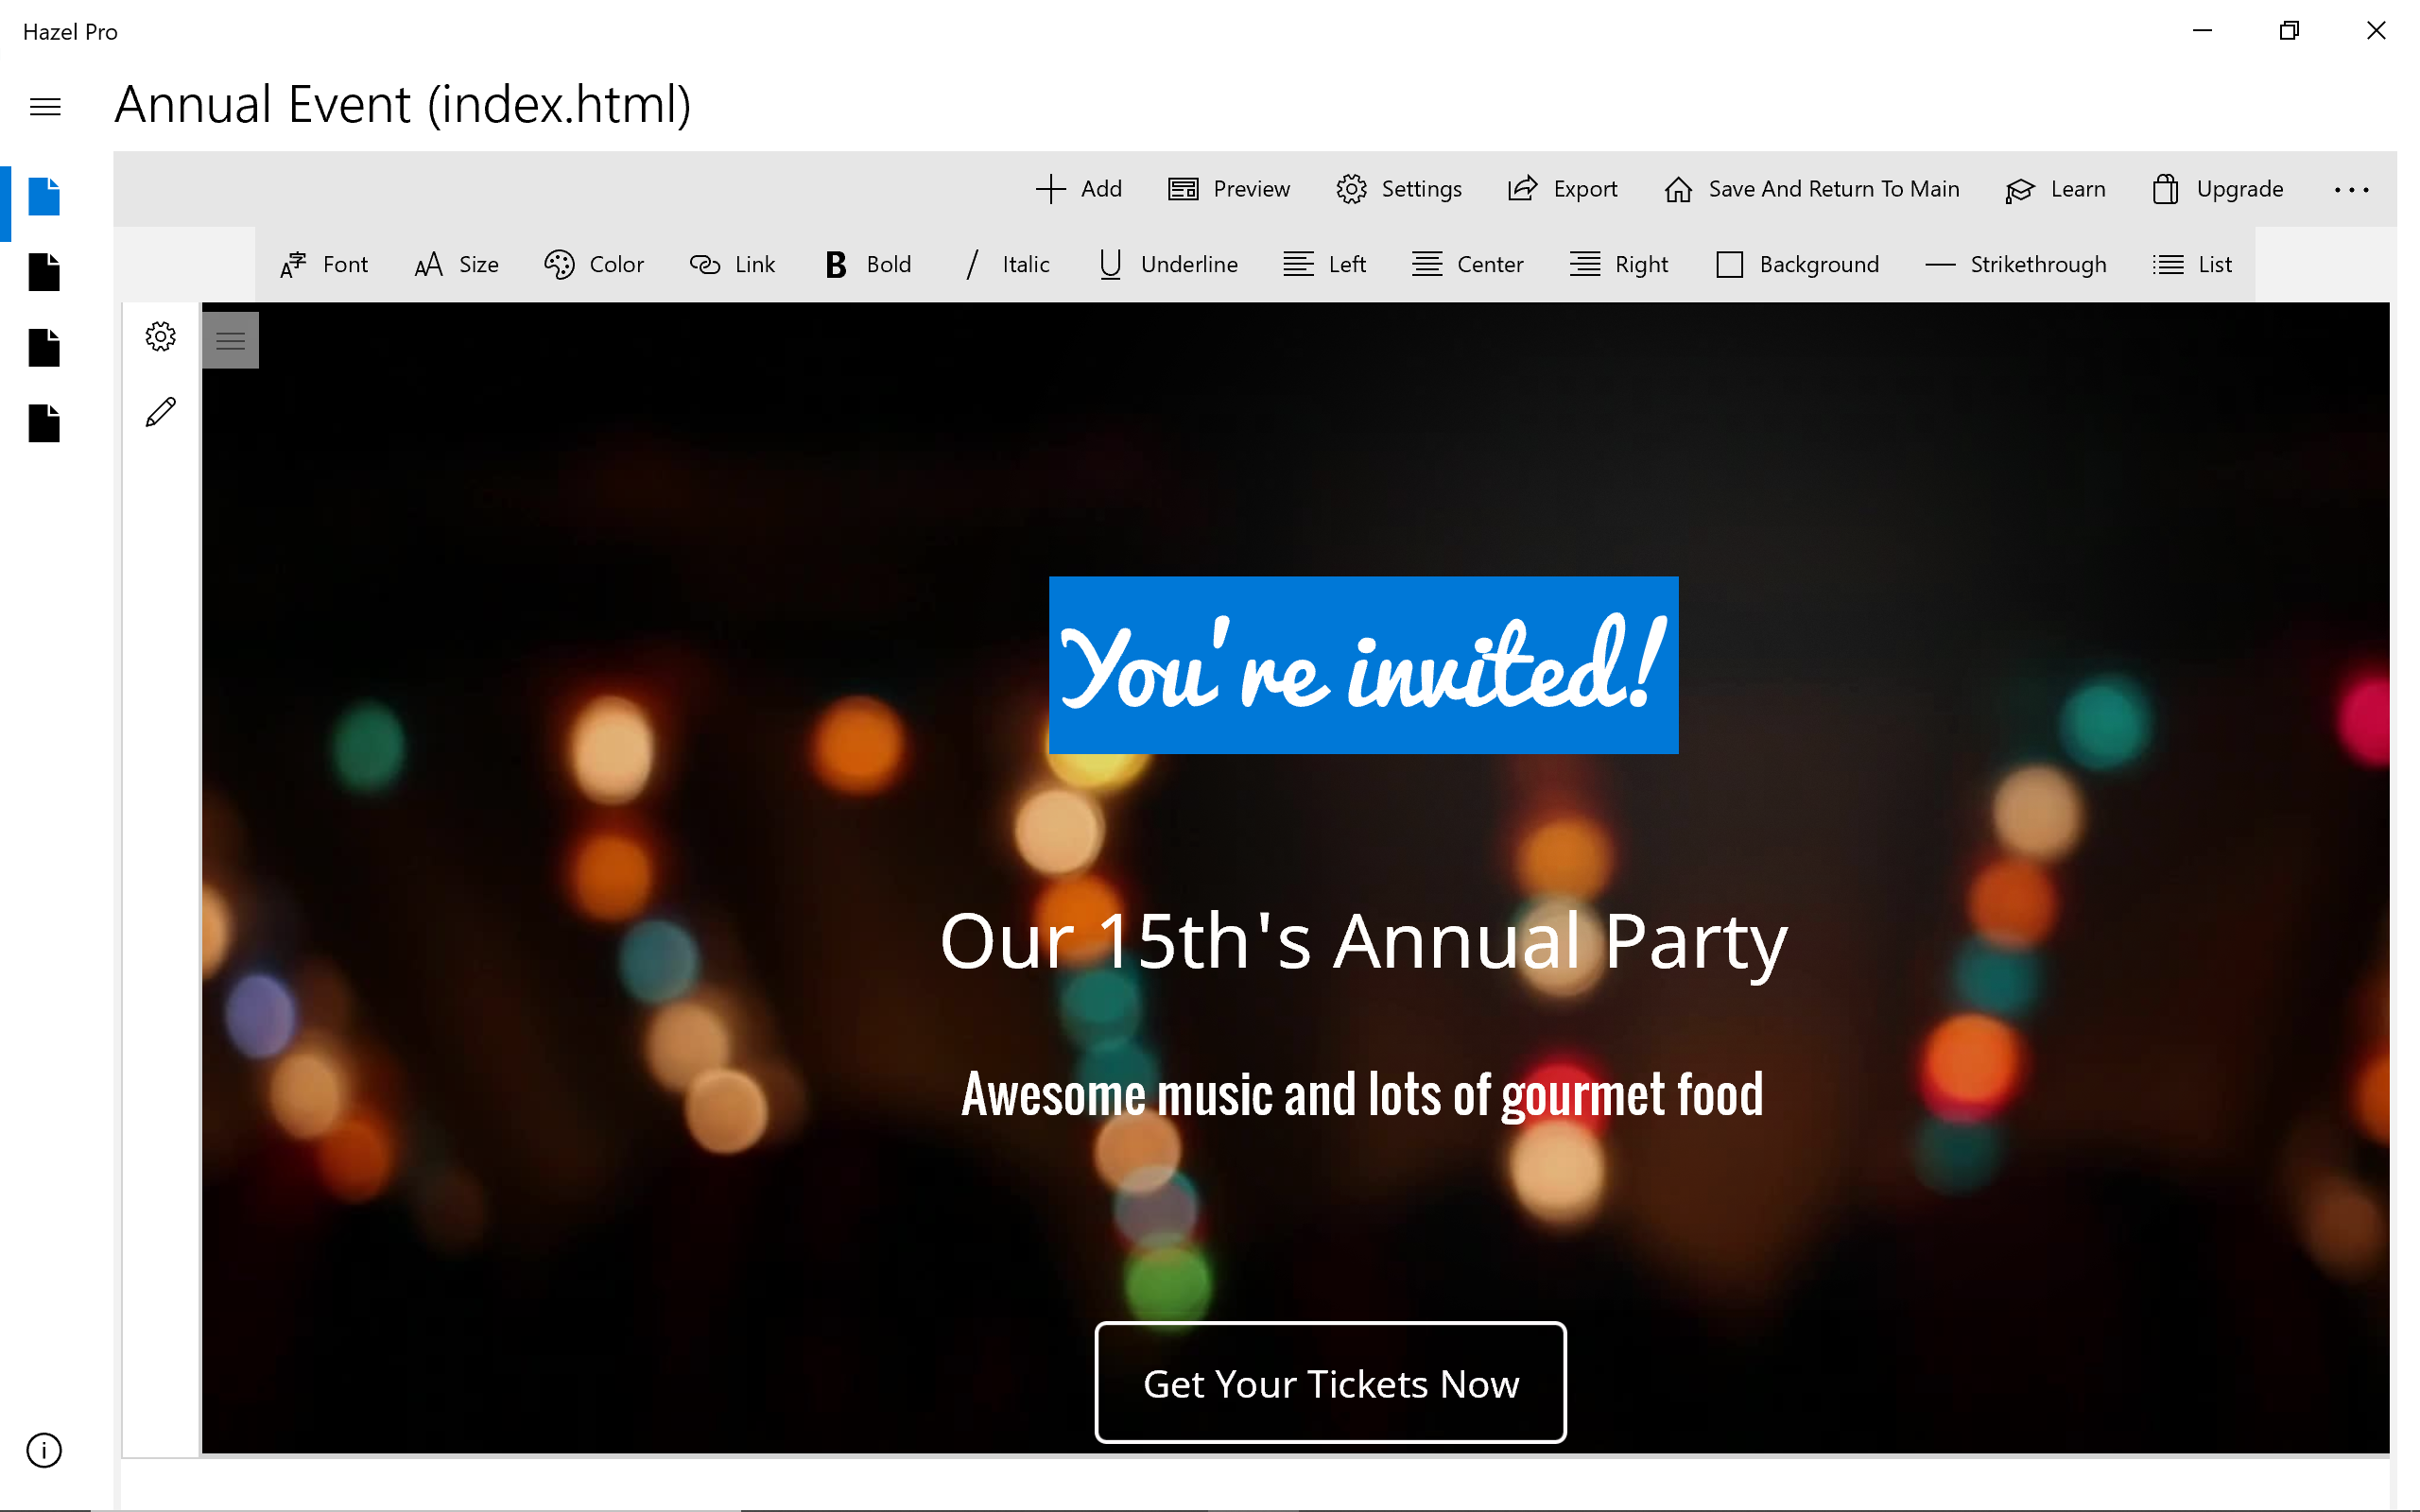Toggle Bold formatting

click(x=868, y=264)
